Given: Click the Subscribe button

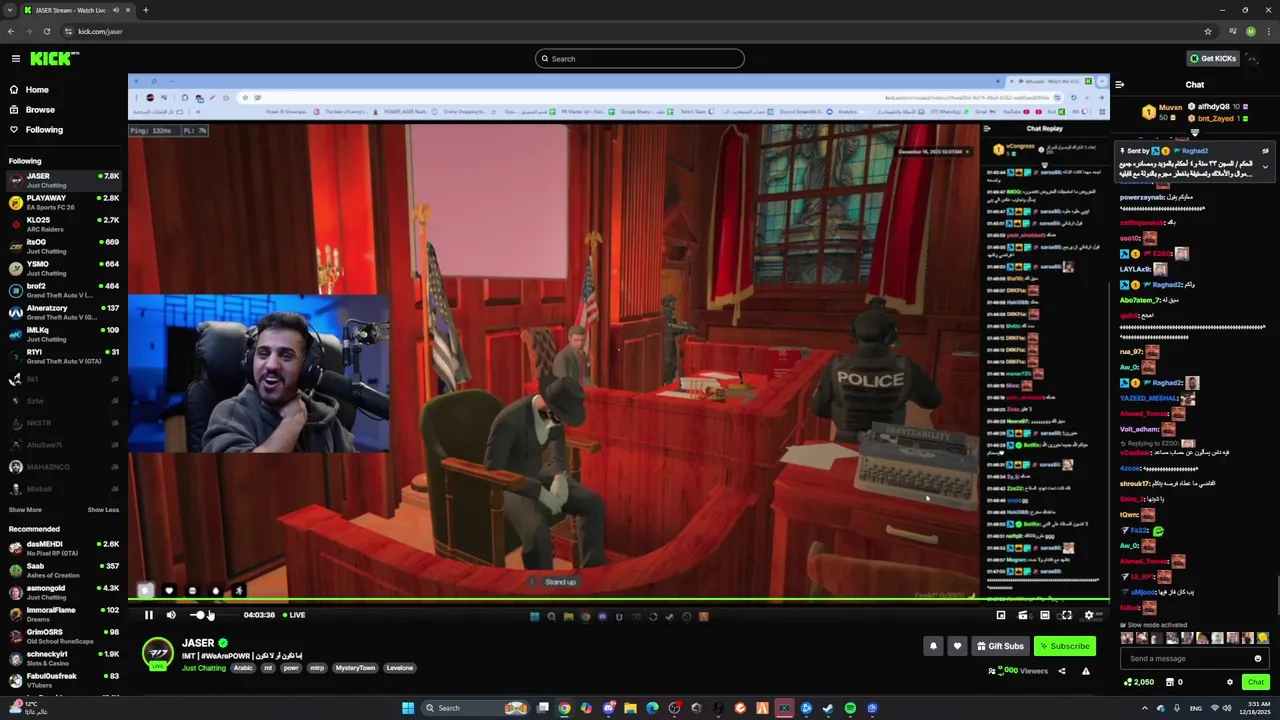Looking at the screenshot, I should (1064, 646).
